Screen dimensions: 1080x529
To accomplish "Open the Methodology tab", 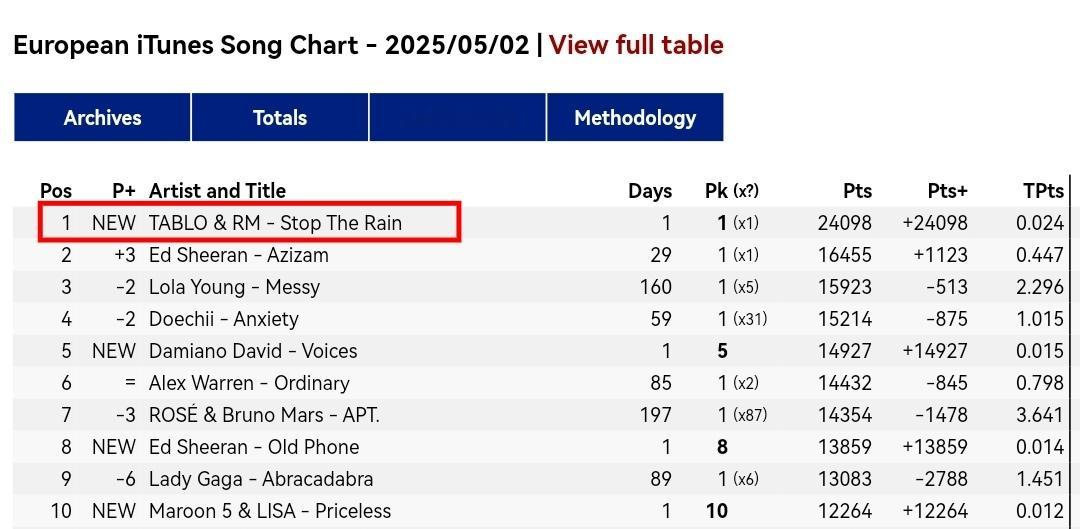I will [x=635, y=117].
